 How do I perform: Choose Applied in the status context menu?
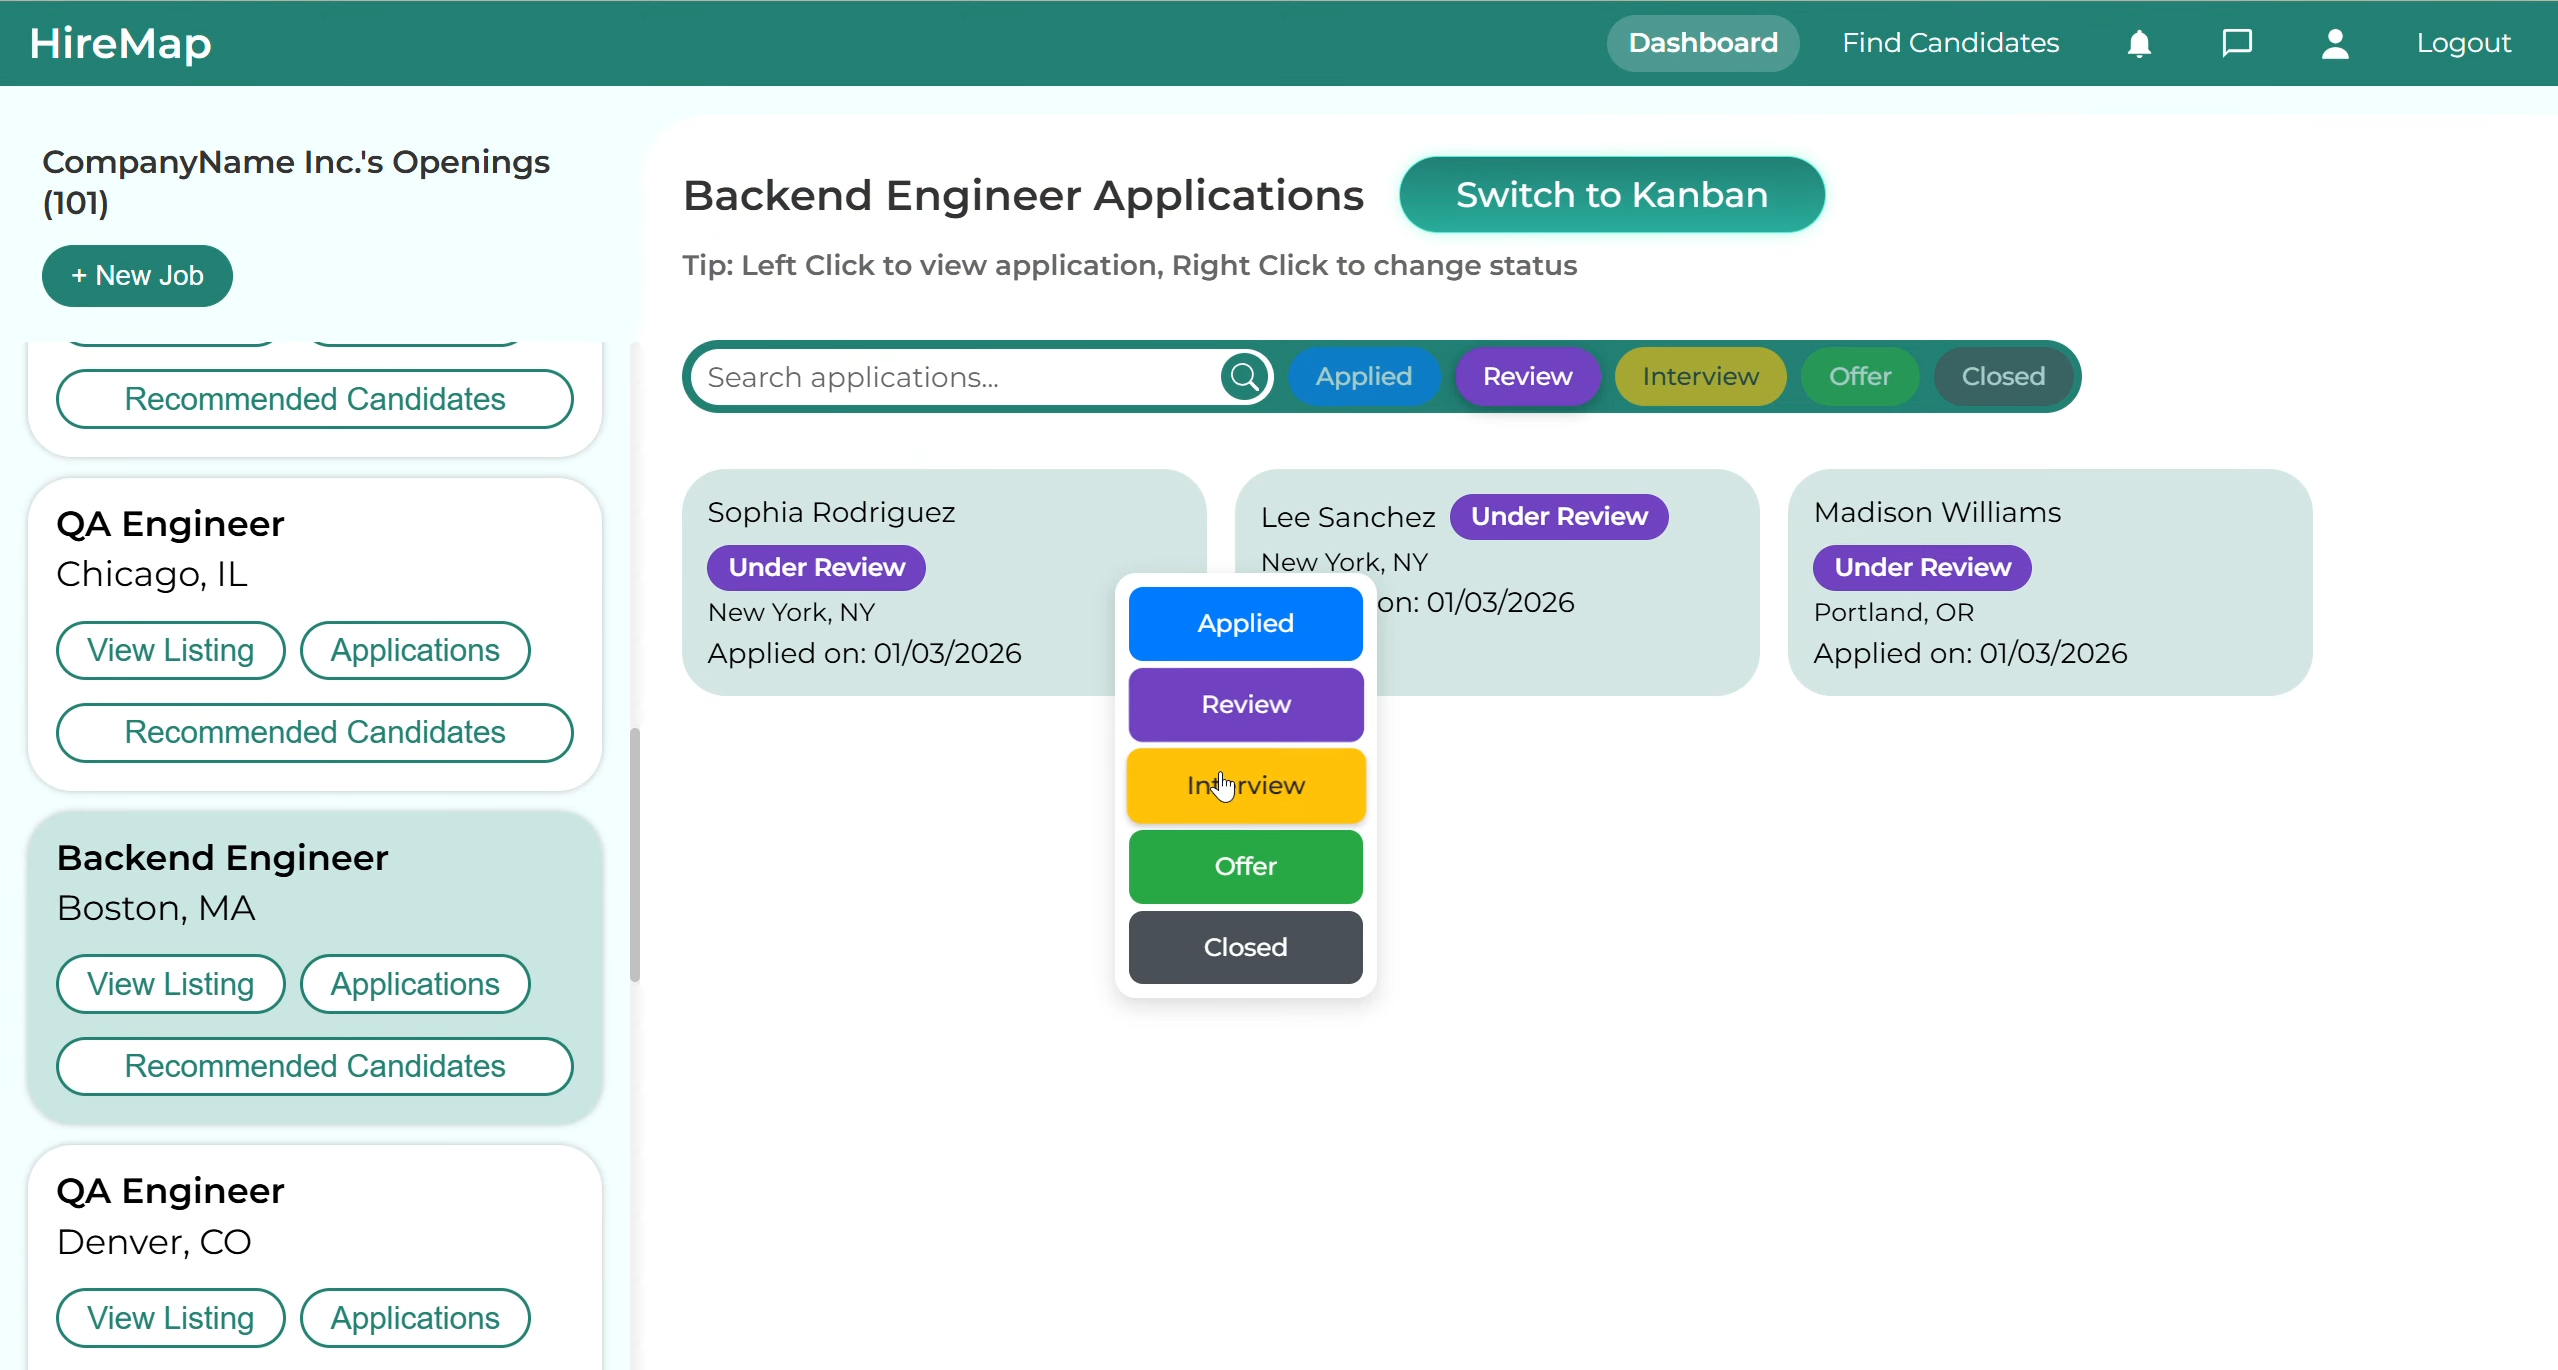1246,624
